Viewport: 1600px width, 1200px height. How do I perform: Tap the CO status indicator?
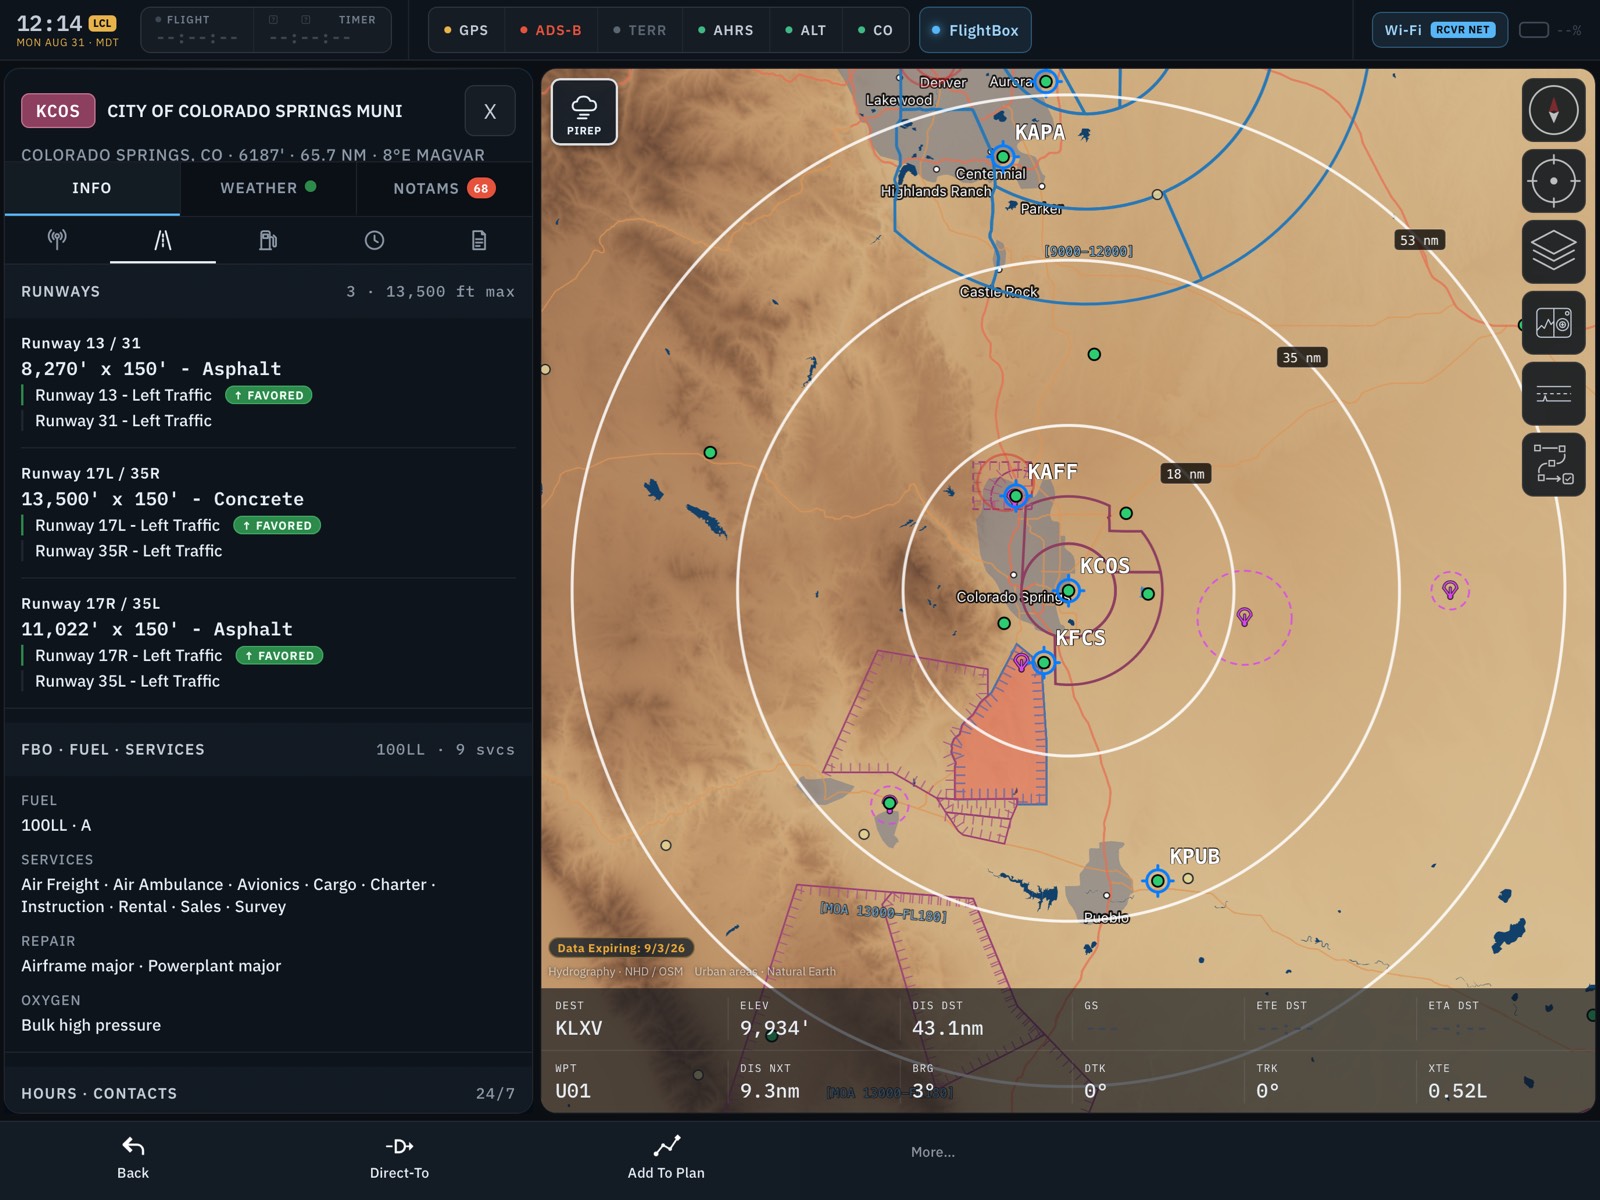pyautogui.click(x=875, y=30)
